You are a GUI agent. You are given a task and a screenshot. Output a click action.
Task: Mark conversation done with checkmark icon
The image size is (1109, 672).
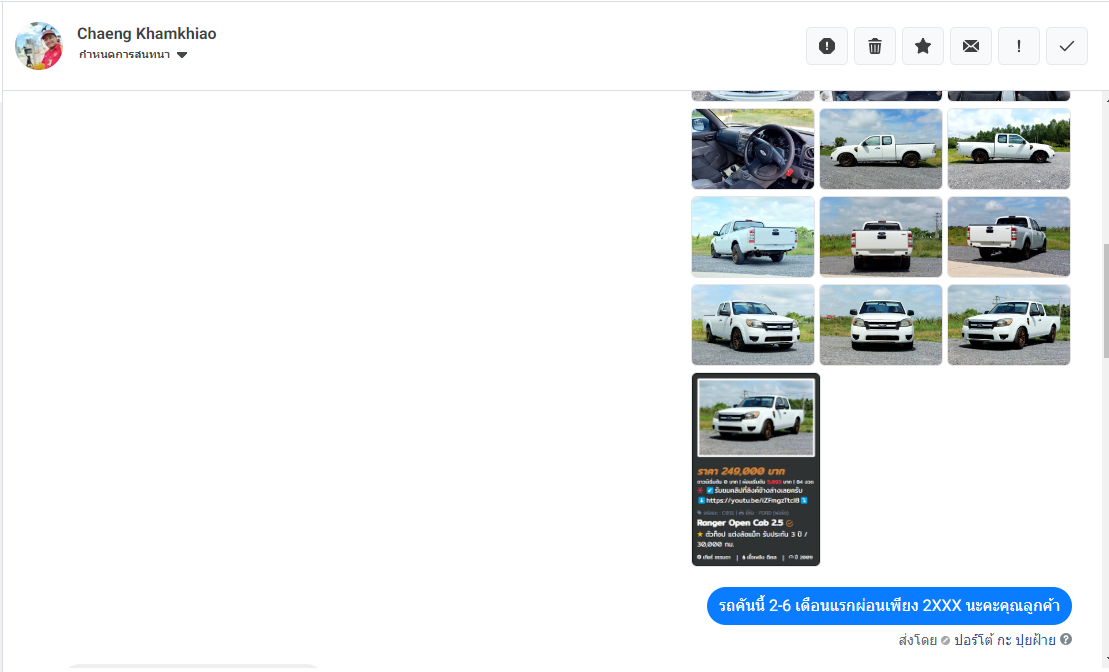(x=1067, y=46)
